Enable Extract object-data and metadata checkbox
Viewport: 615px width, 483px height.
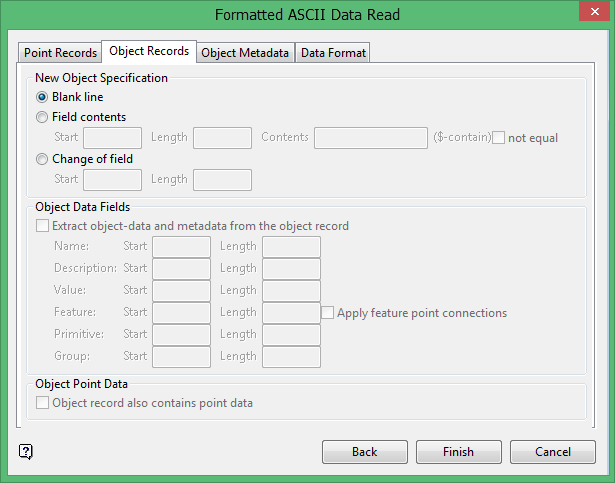[42, 226]
